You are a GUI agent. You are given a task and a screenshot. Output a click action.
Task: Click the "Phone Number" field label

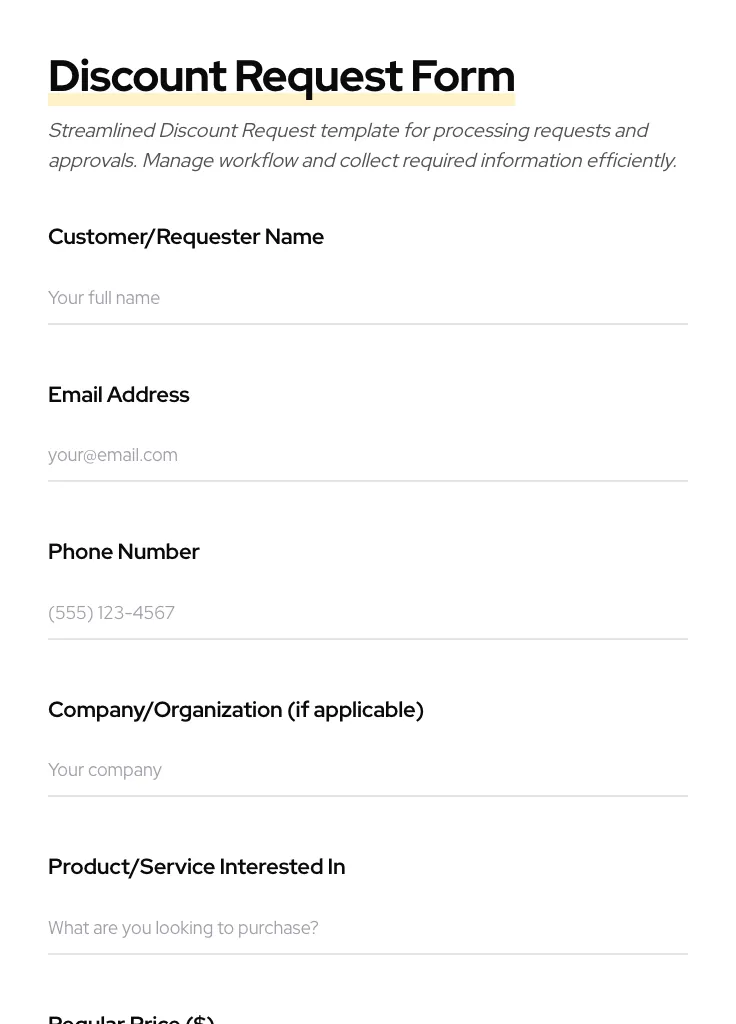click(124, 552)
